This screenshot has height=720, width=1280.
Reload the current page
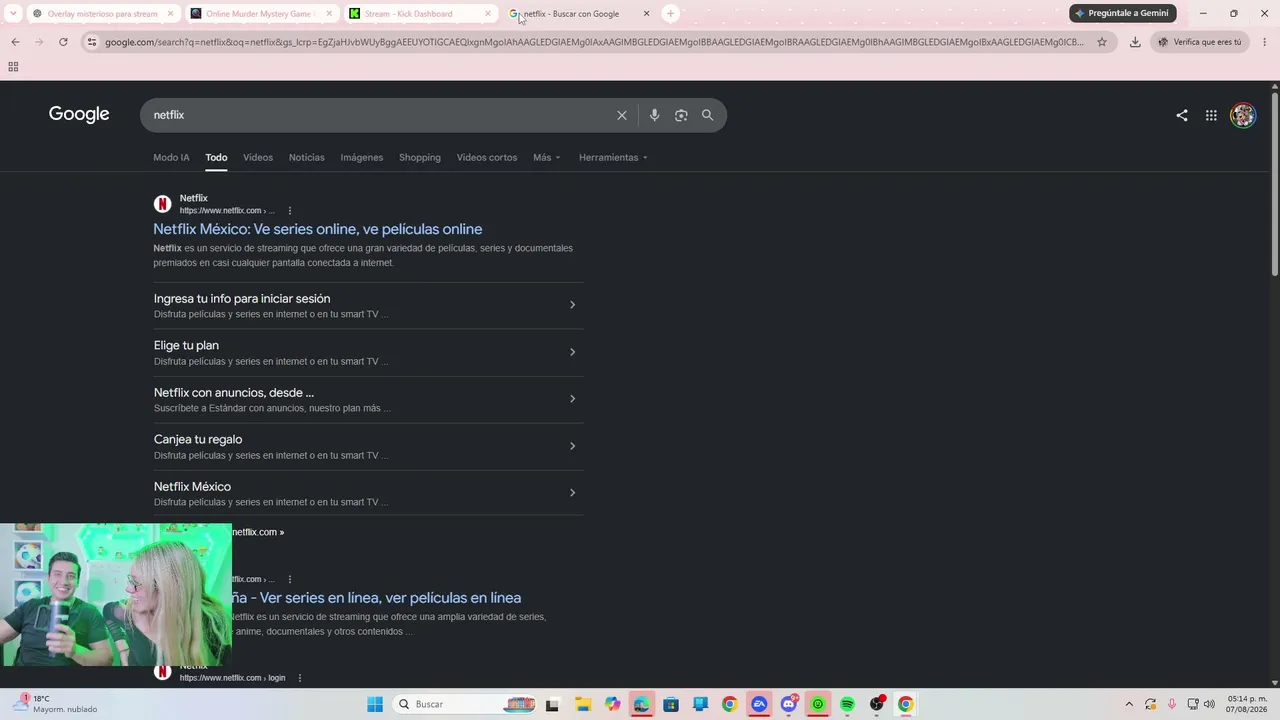[x=63, y=42]
